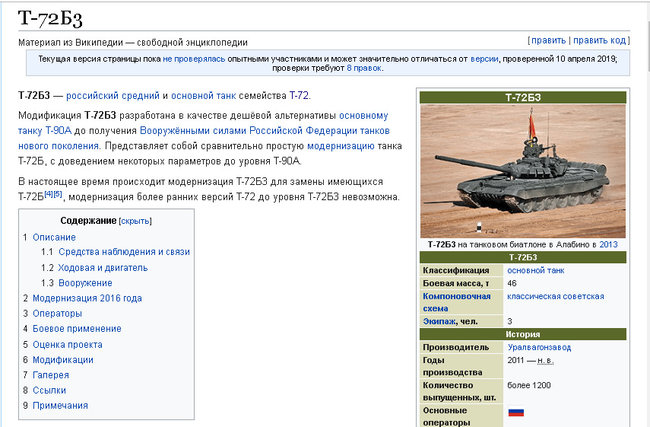Click the 'Содержание' contents heading
650x427 pixels.
[x=88, y=221]
